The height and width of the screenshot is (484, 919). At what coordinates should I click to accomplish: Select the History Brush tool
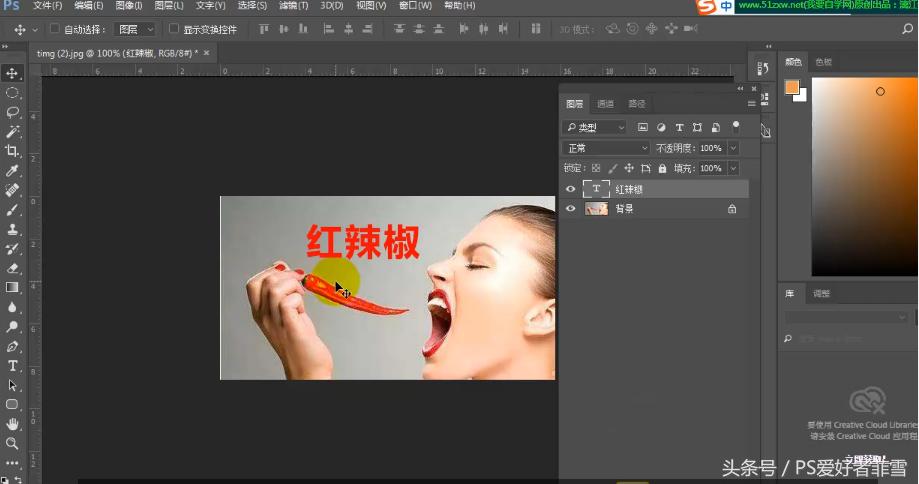click(12, 248)
